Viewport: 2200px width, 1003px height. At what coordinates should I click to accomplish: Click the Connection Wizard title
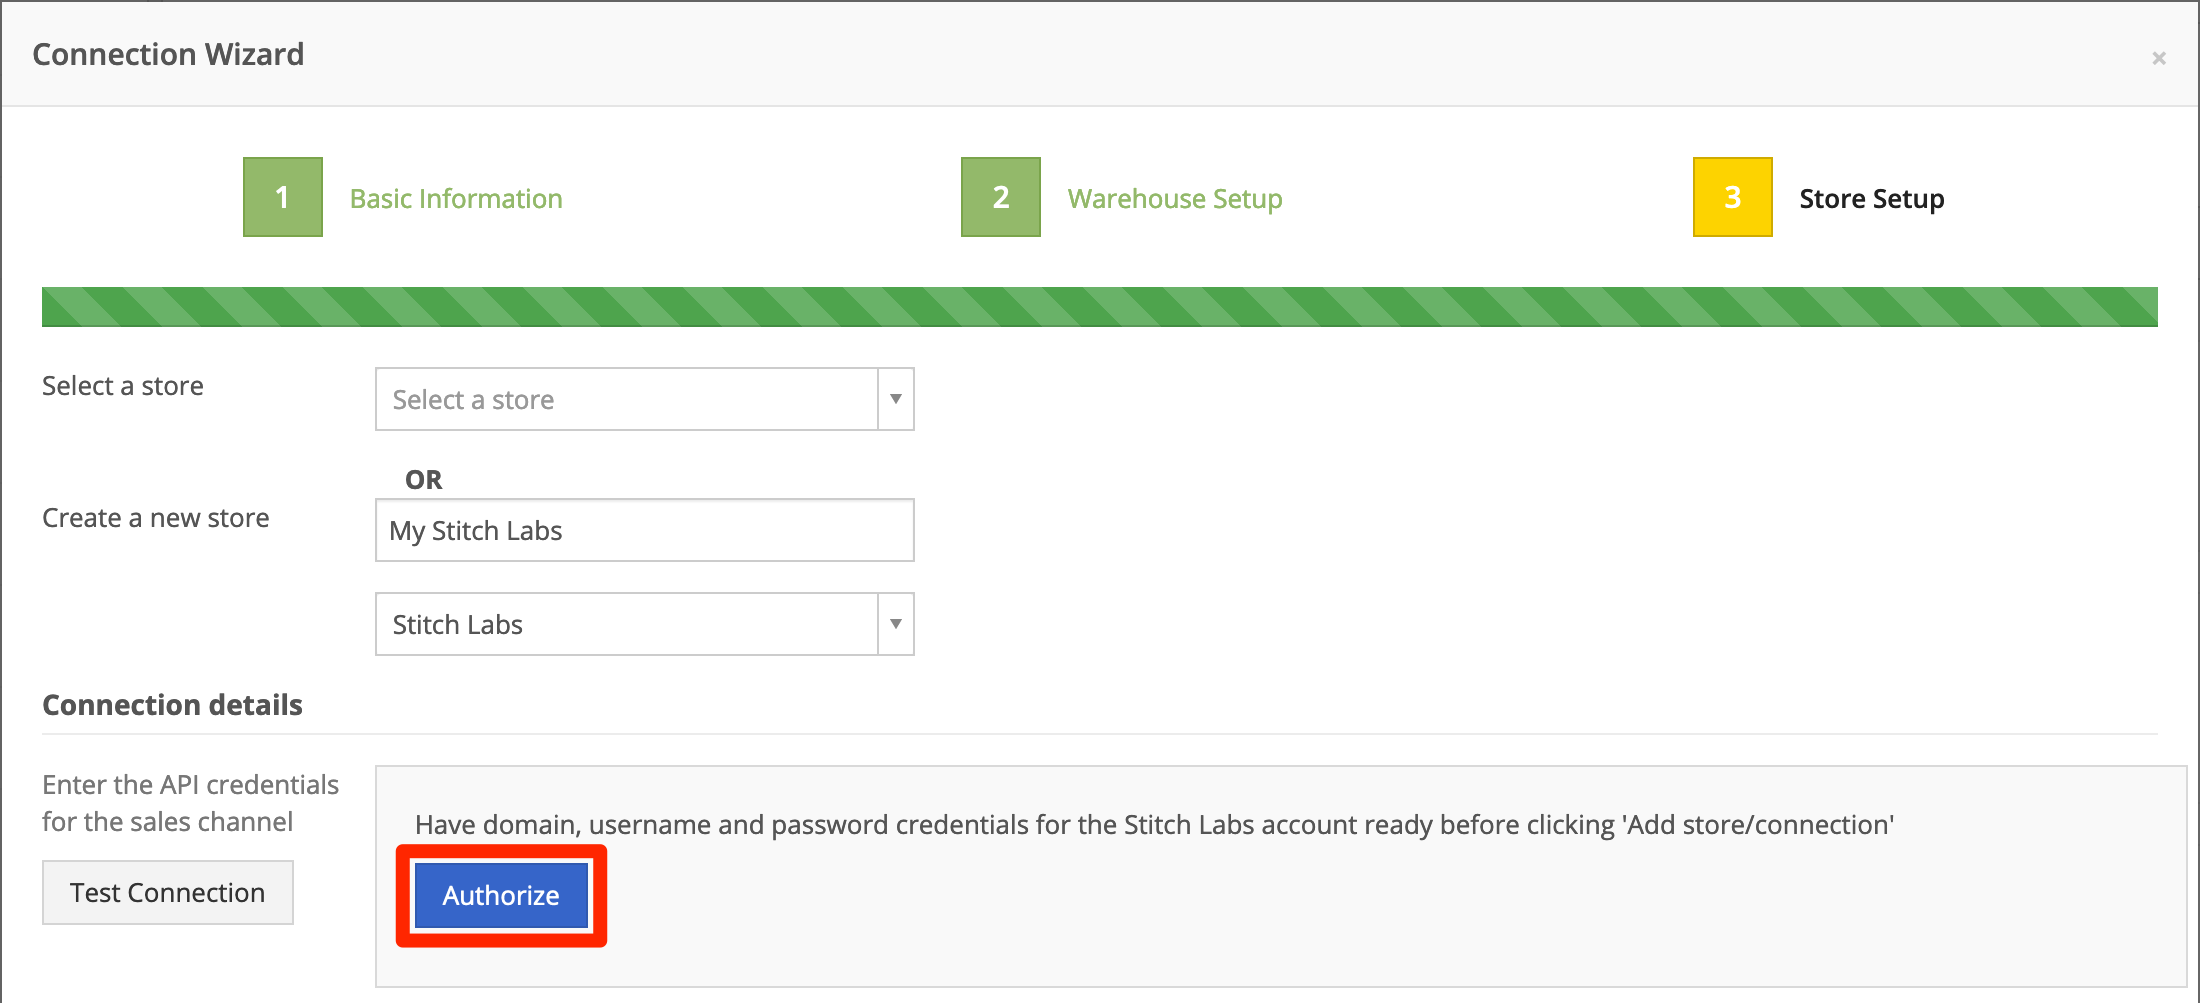[168, 54]
